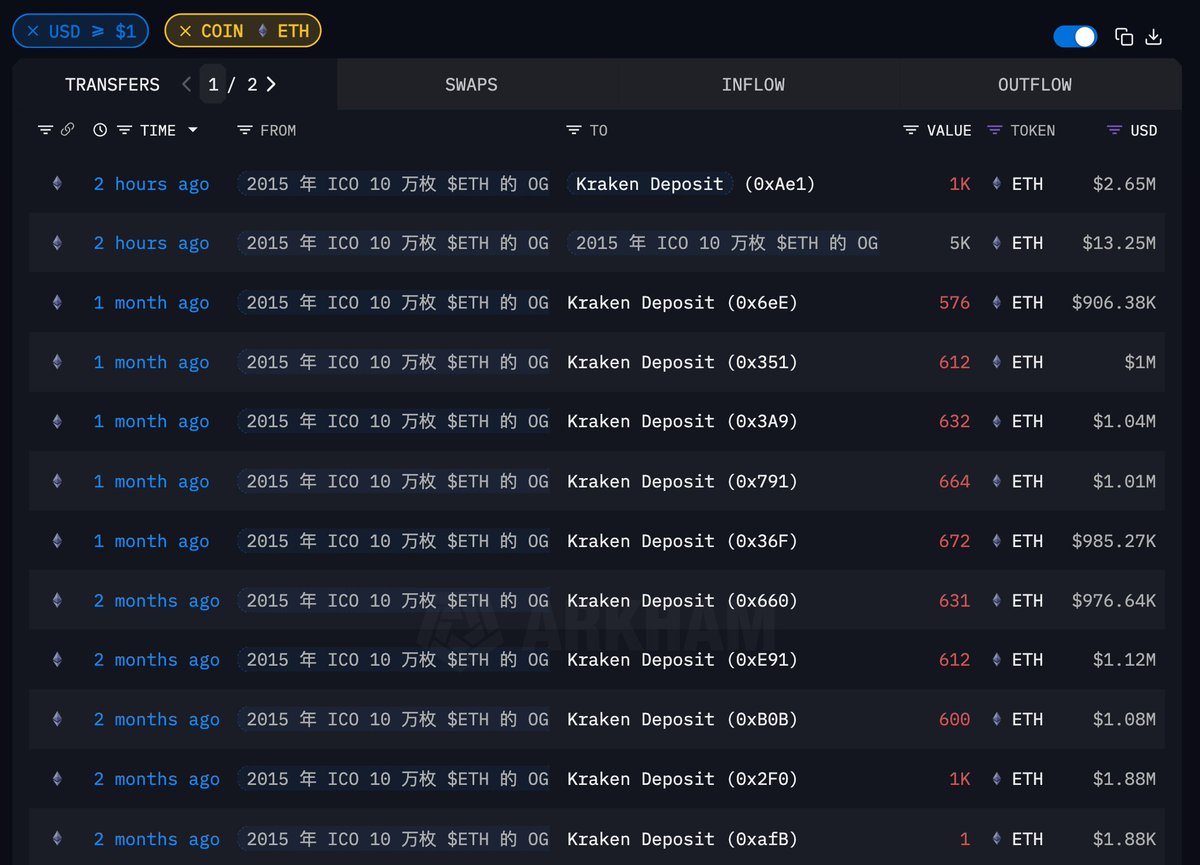Open Kraken Deposit (0x6eE) address
Screen dimensions: 1200x865
click(x=682, y=303)
